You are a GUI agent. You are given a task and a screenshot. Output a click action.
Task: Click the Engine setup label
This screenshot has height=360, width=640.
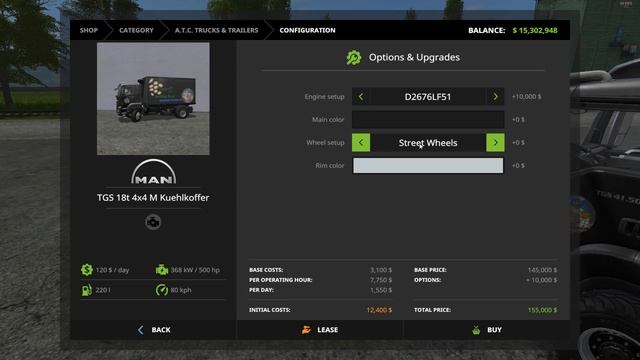[324, 97]
